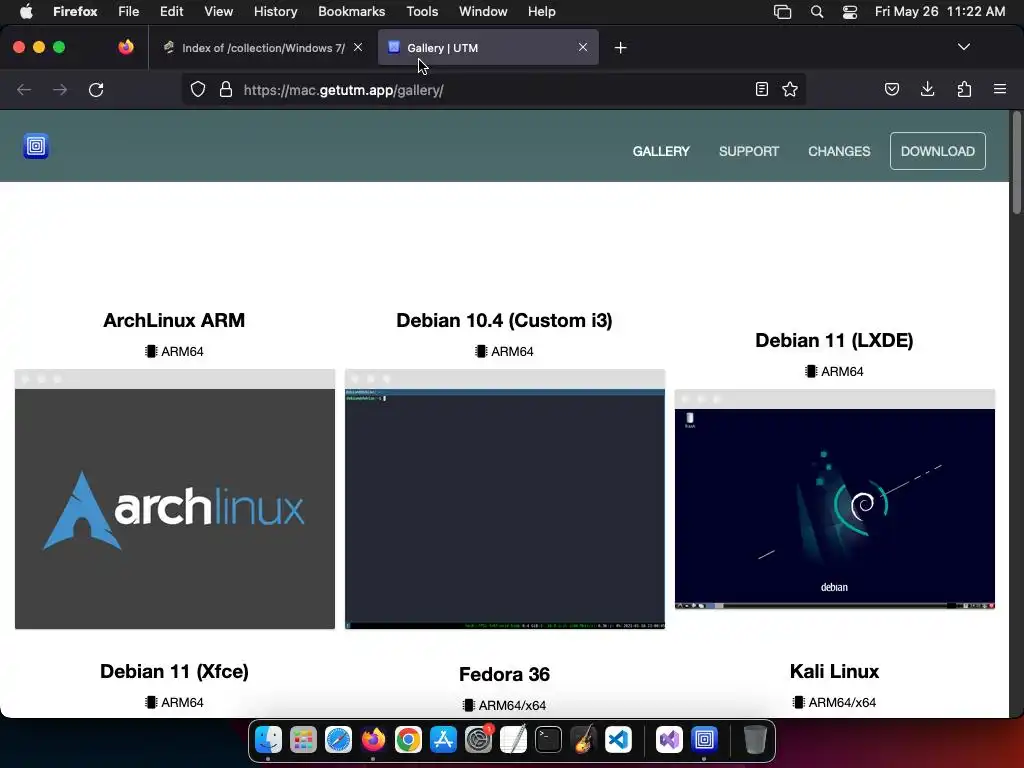The image size is (1024, 768).
Task: Open Terminal from the Dock
Action: [x=548, y=740]
